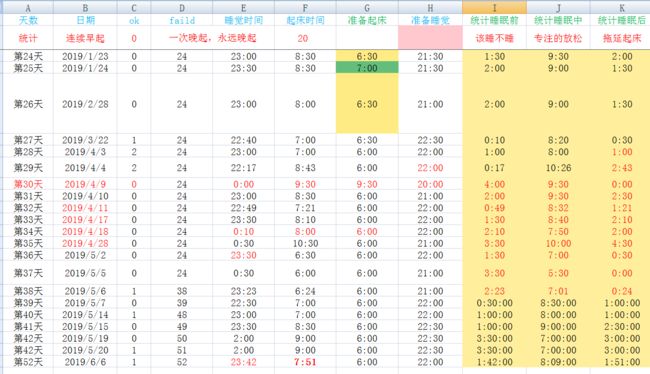The height and width of the screenshot is (374, 650).
Task: Select the red 第30天 cell
Action: click(x=28, y=184)
